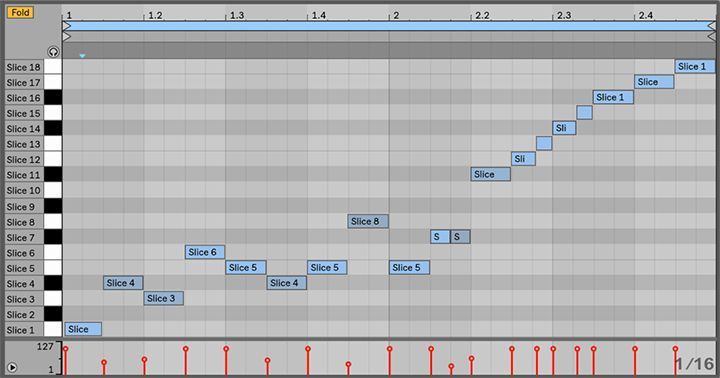Click the Slice 2 black piano key
The width and height of the screenshot is (720, 378).
tap(53, 315)
